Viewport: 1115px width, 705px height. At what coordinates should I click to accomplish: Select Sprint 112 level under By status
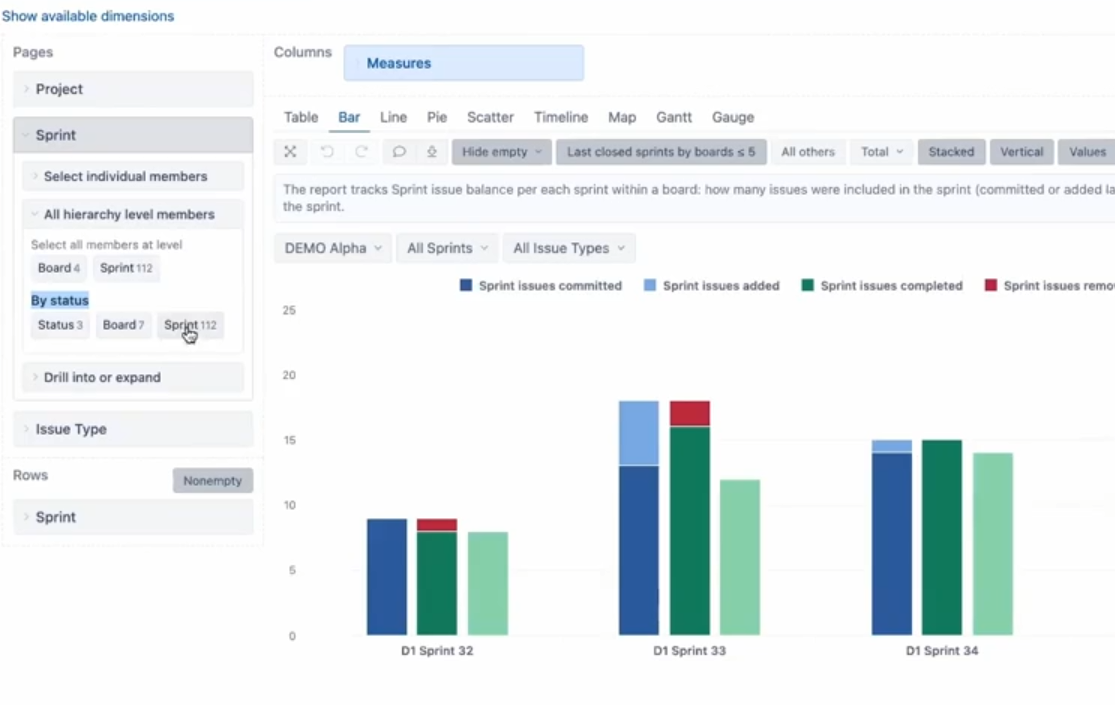(x=190, y=325)
